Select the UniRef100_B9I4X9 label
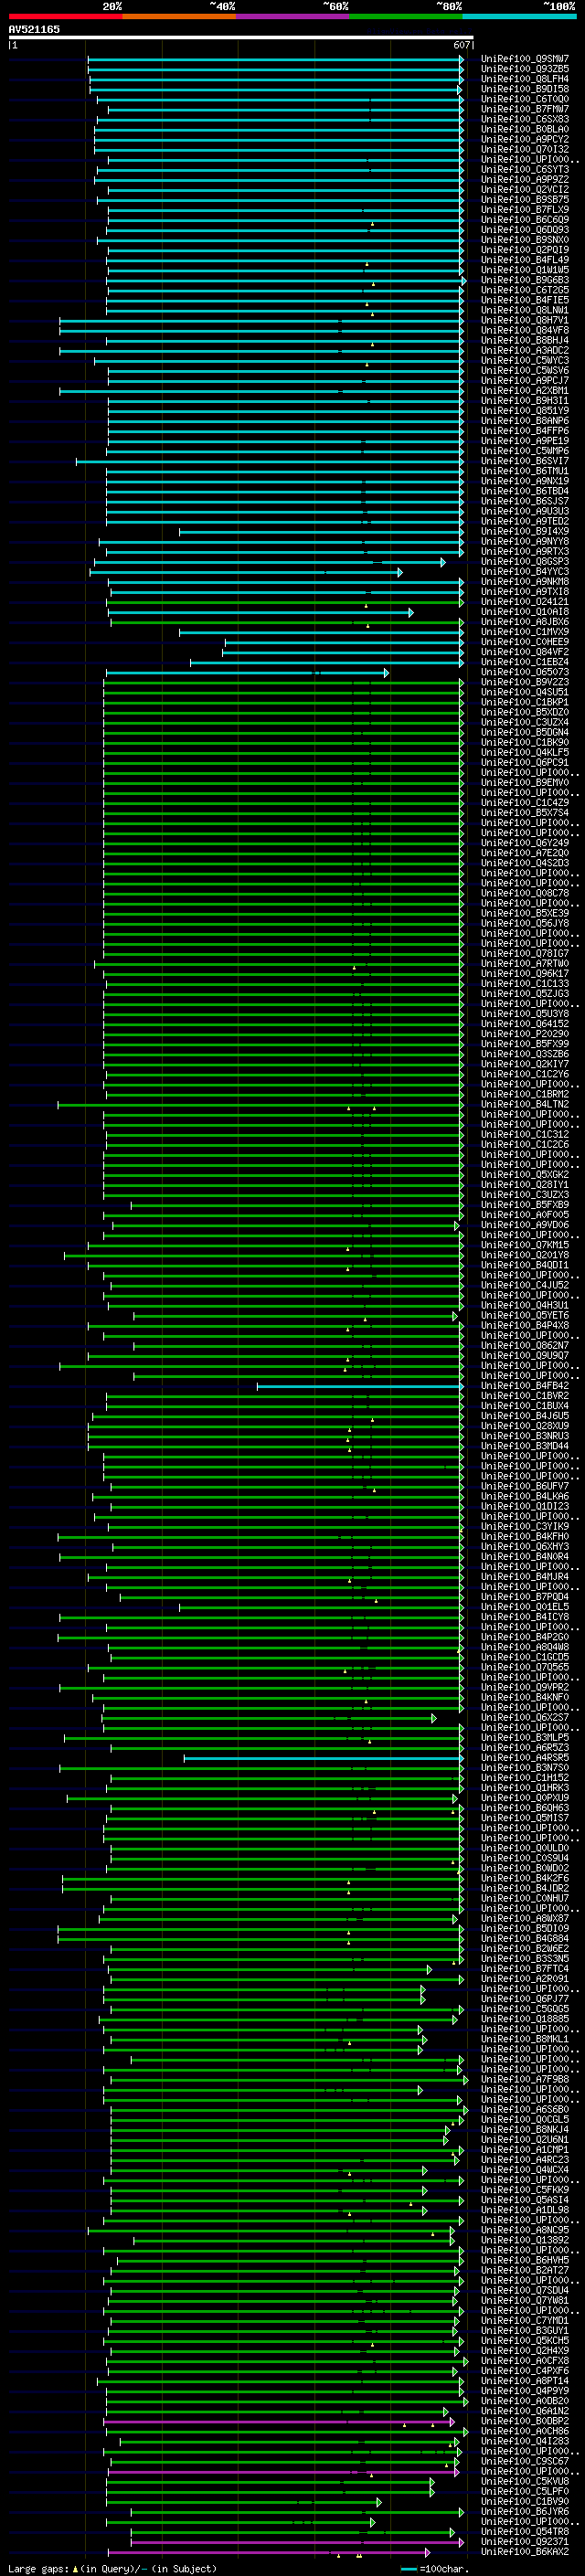The width and height of the screenshot is (585, 2576). 525,531
